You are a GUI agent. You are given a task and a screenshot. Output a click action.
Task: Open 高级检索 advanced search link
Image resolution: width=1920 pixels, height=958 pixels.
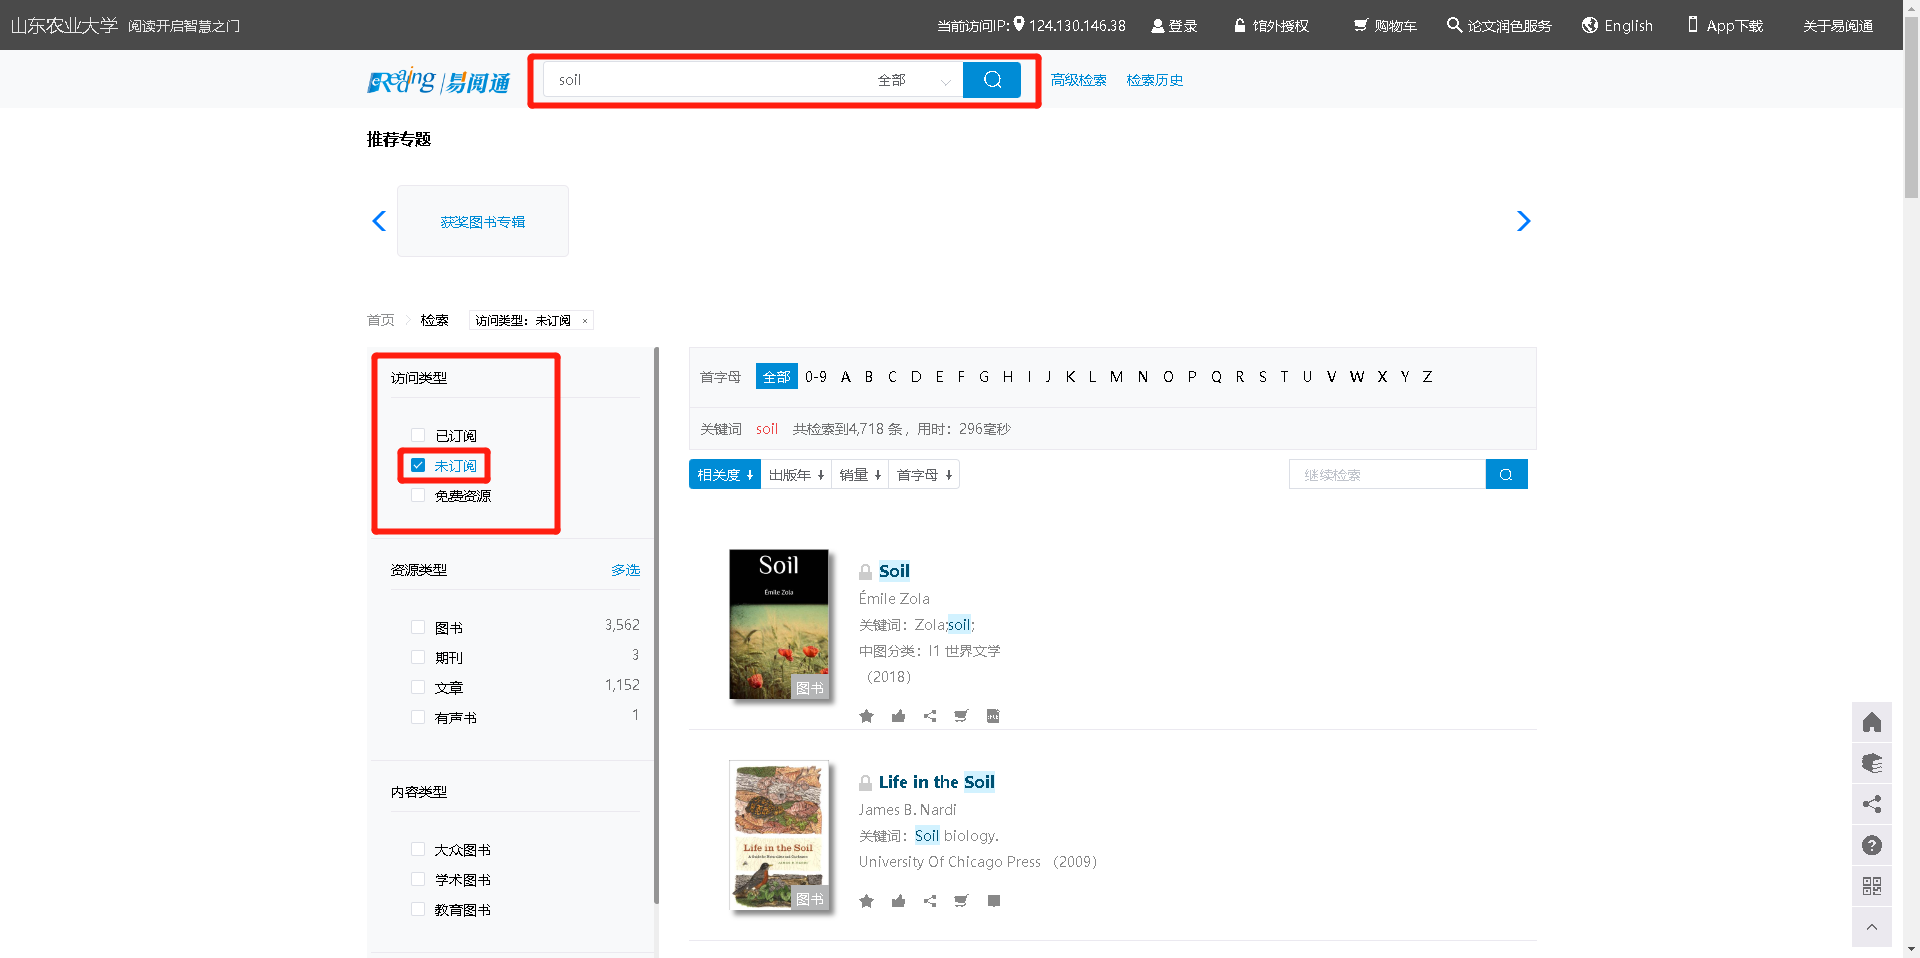(1078, 80)
